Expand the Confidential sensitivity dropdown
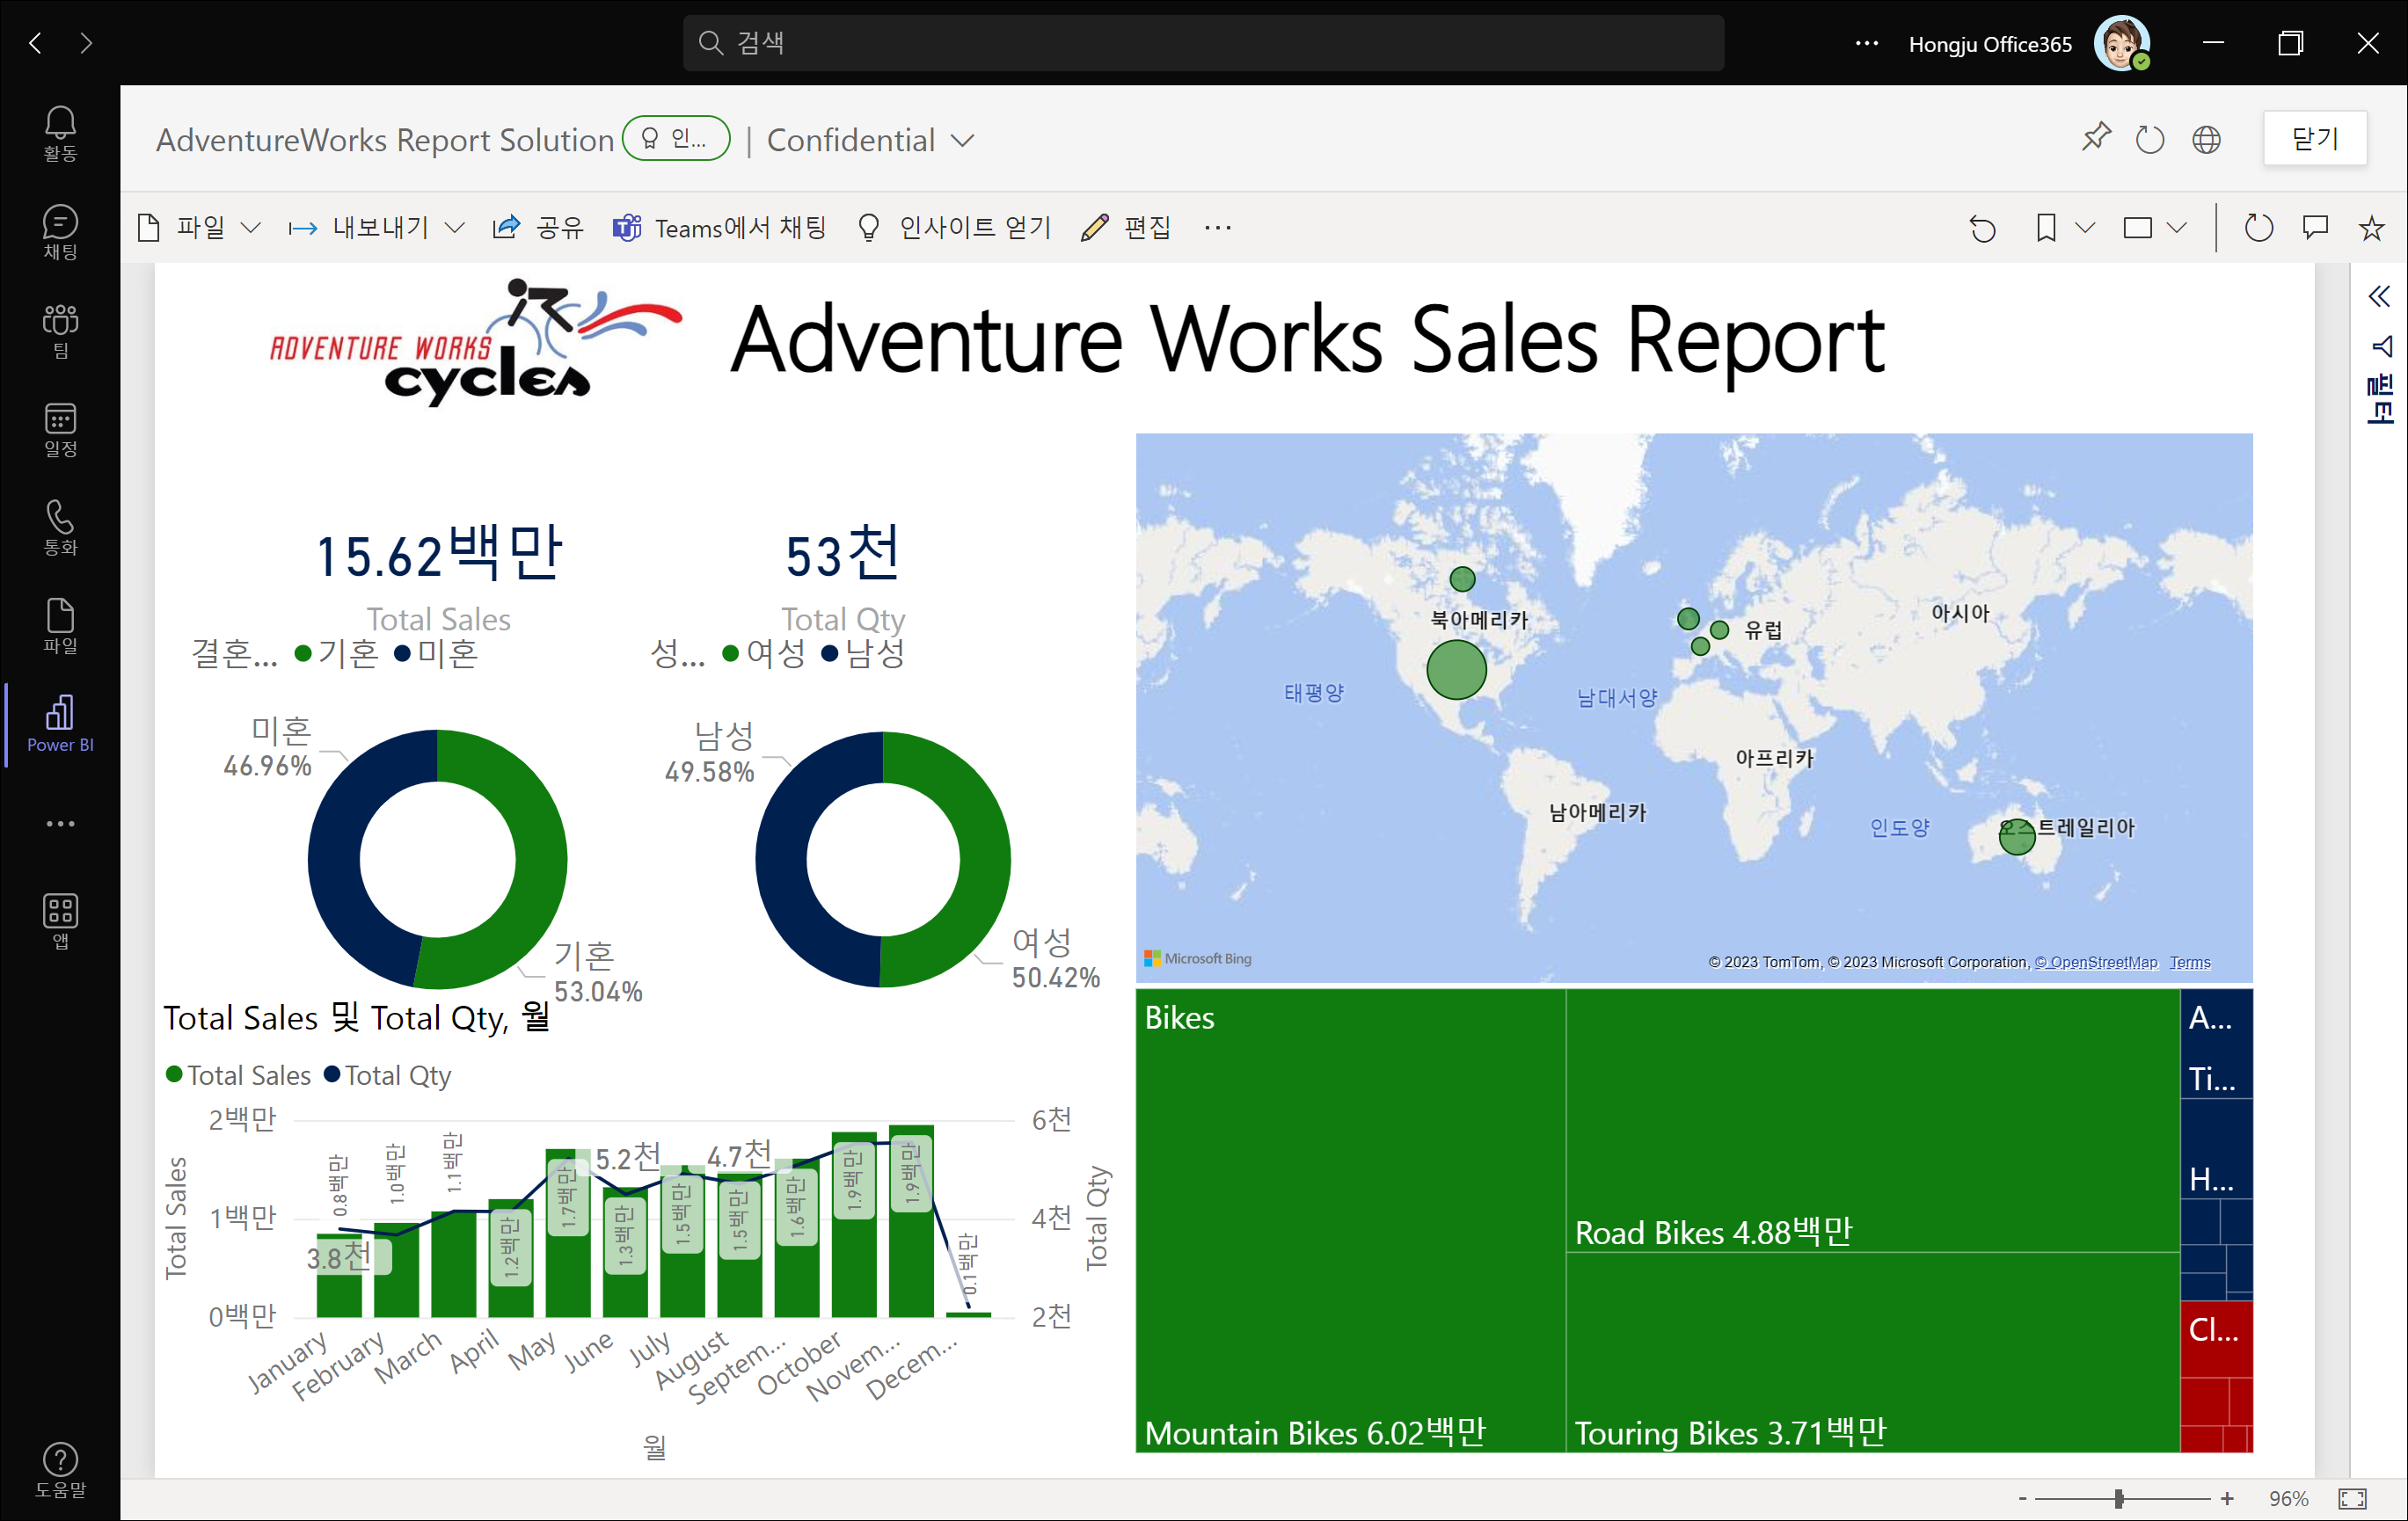The height and width of the screenshot is (1521, 2408). (962, 141)
